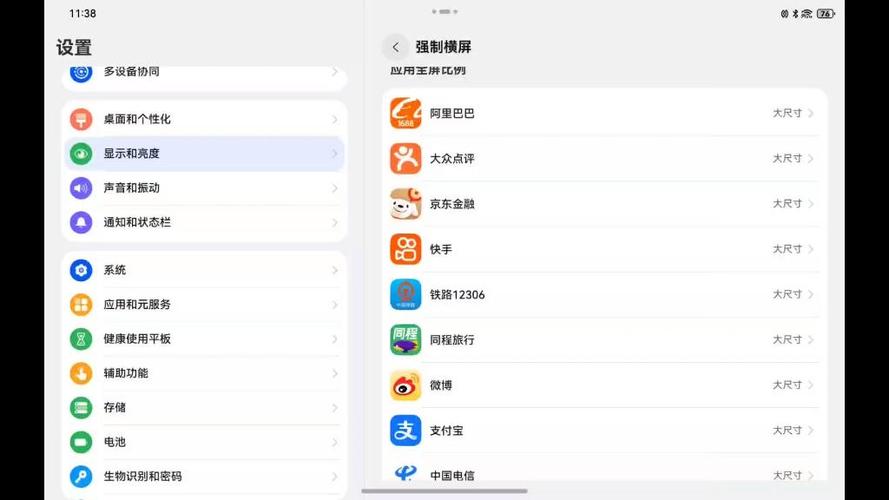Open 声音和振动 settings
889x500 pixels.
204,188
